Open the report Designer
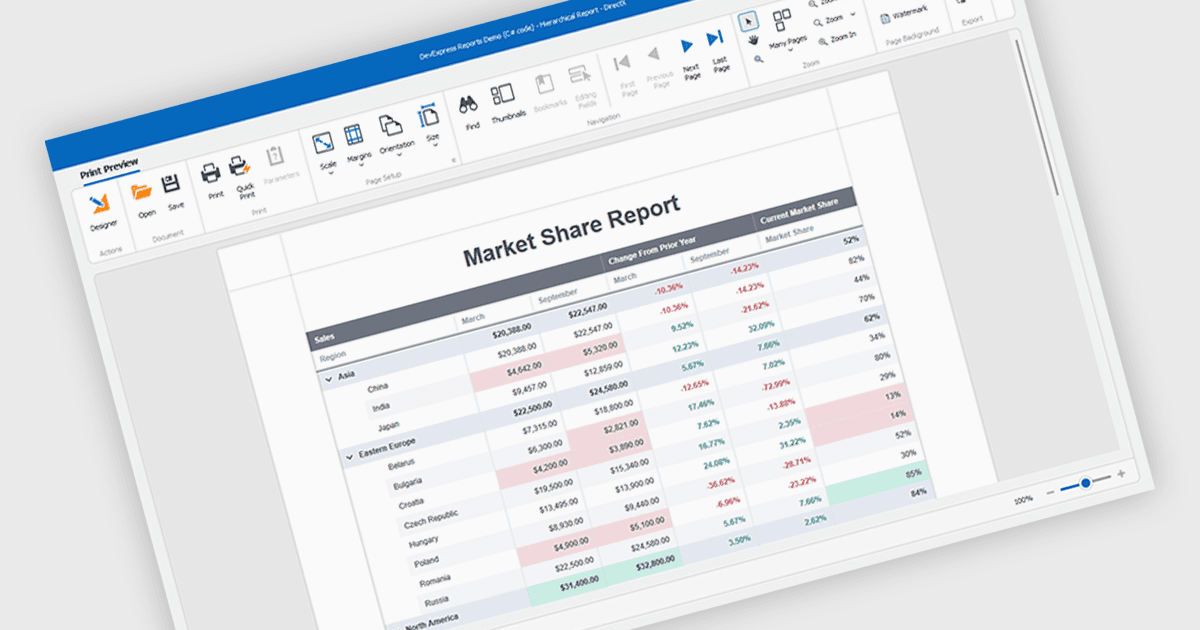Screen dimensions: 1200x630 coord(100,212)
